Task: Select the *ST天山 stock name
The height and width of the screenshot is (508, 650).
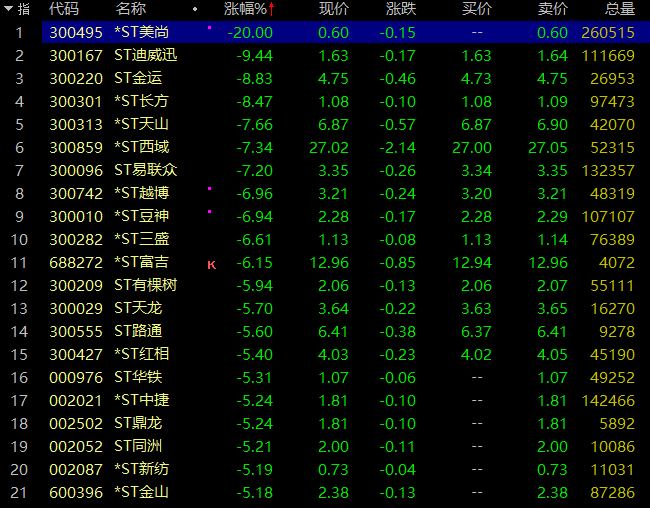Action: [142, 124]
